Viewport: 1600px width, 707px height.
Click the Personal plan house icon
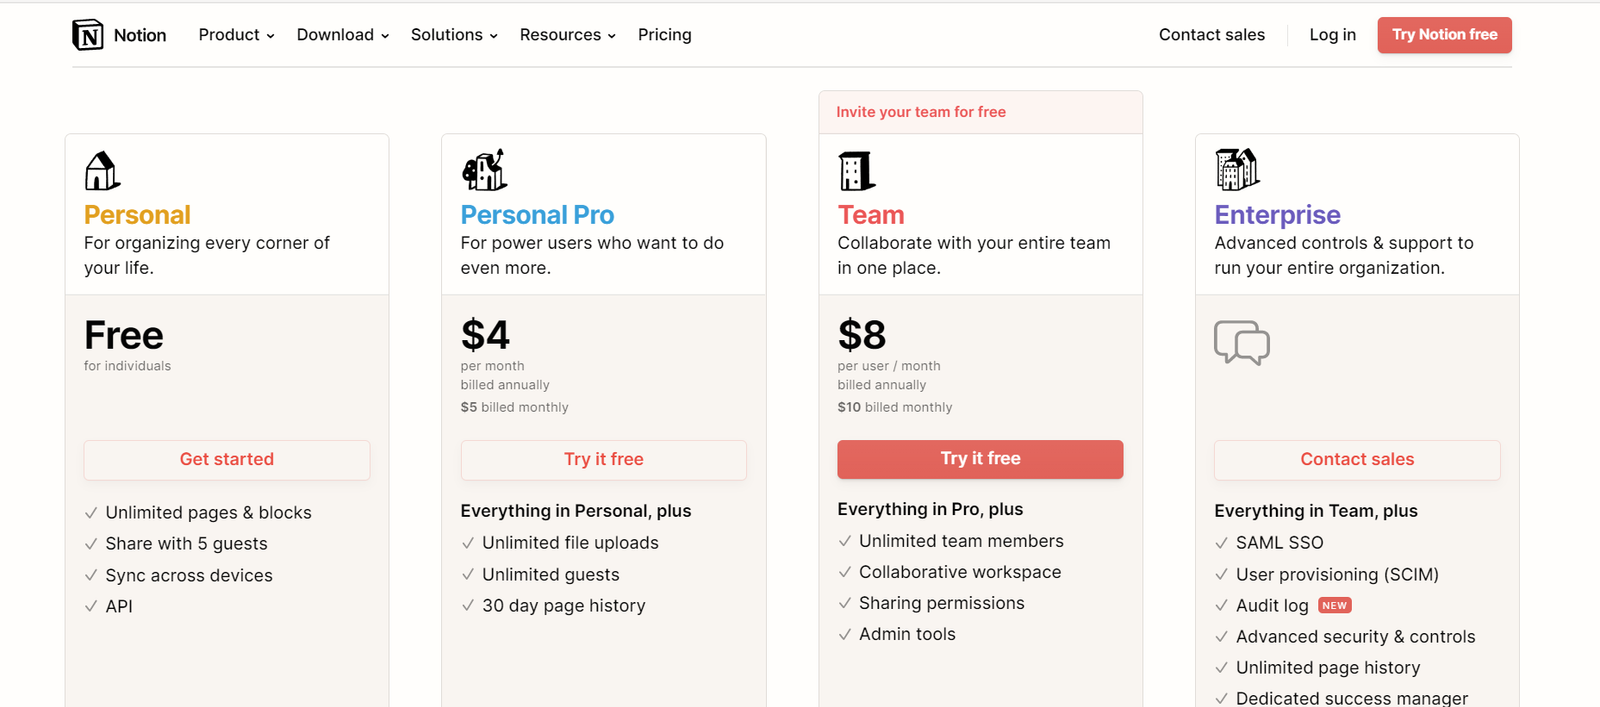pos(102,171)
